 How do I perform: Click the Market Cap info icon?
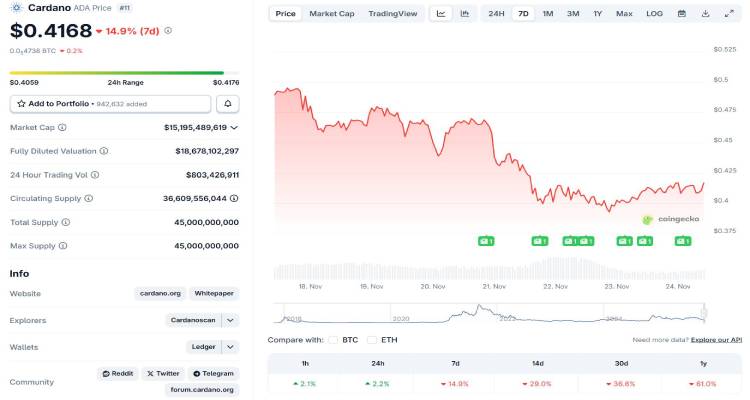pyautogui.click(x=62, y=128)
